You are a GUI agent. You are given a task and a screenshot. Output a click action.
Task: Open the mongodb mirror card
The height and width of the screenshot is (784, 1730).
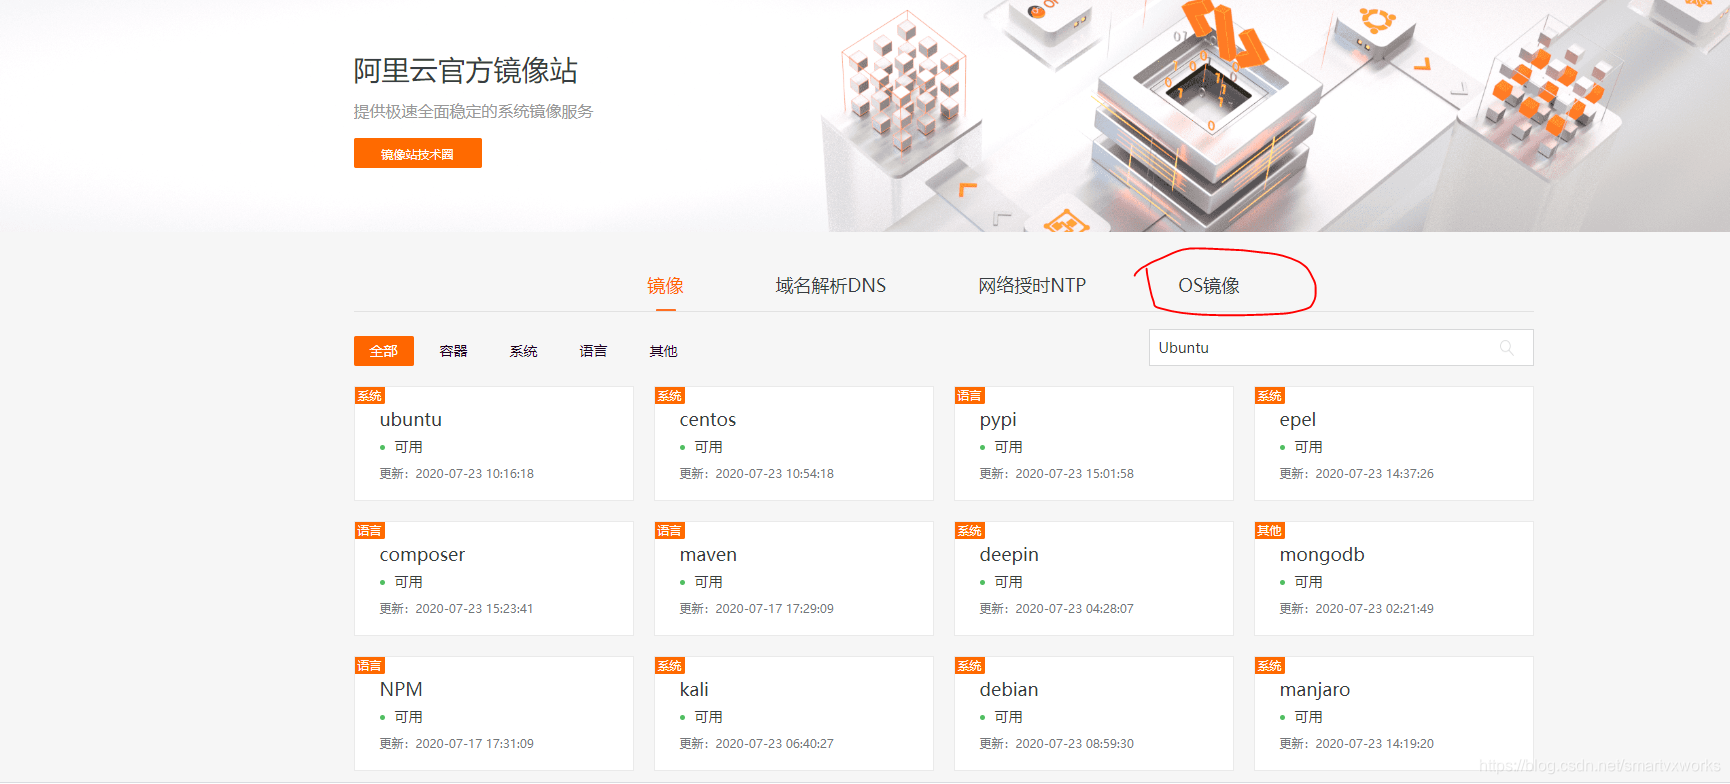coord(1394,578)
